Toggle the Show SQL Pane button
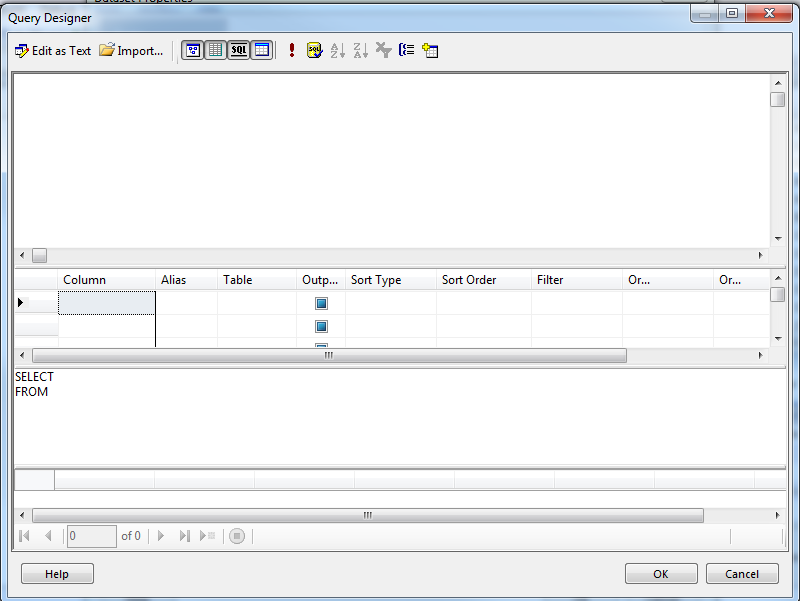Viewport: 800px width, 601px height. pyautogui.click(x=238, y=50)
